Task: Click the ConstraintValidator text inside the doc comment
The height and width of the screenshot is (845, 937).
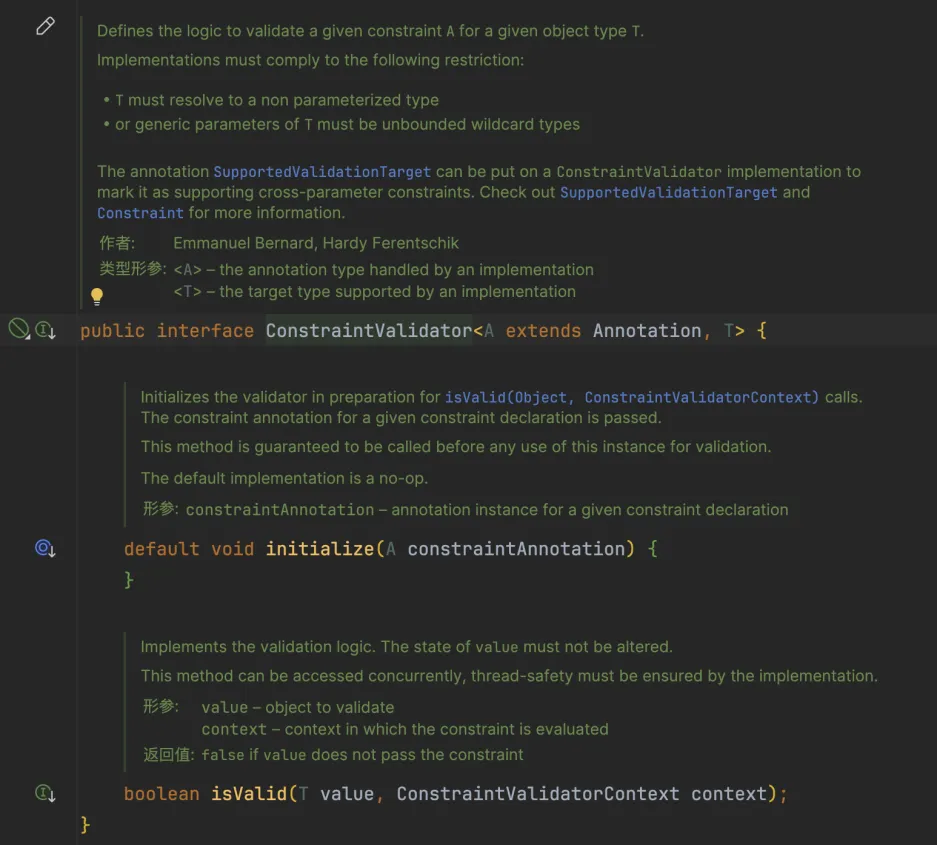Action: pos(638,172)
